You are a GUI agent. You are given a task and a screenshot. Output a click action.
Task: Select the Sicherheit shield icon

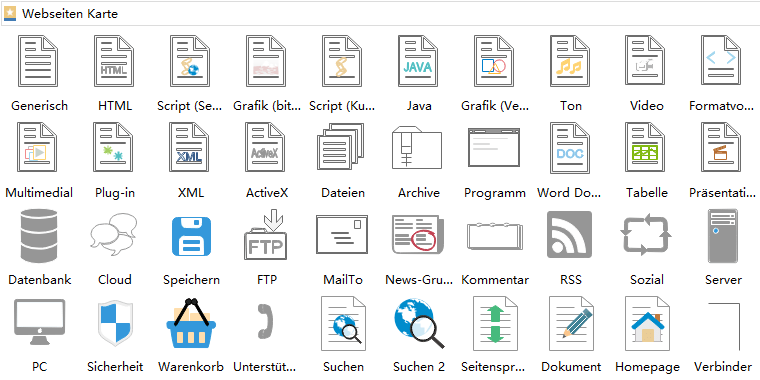click(x=114, y=323)
